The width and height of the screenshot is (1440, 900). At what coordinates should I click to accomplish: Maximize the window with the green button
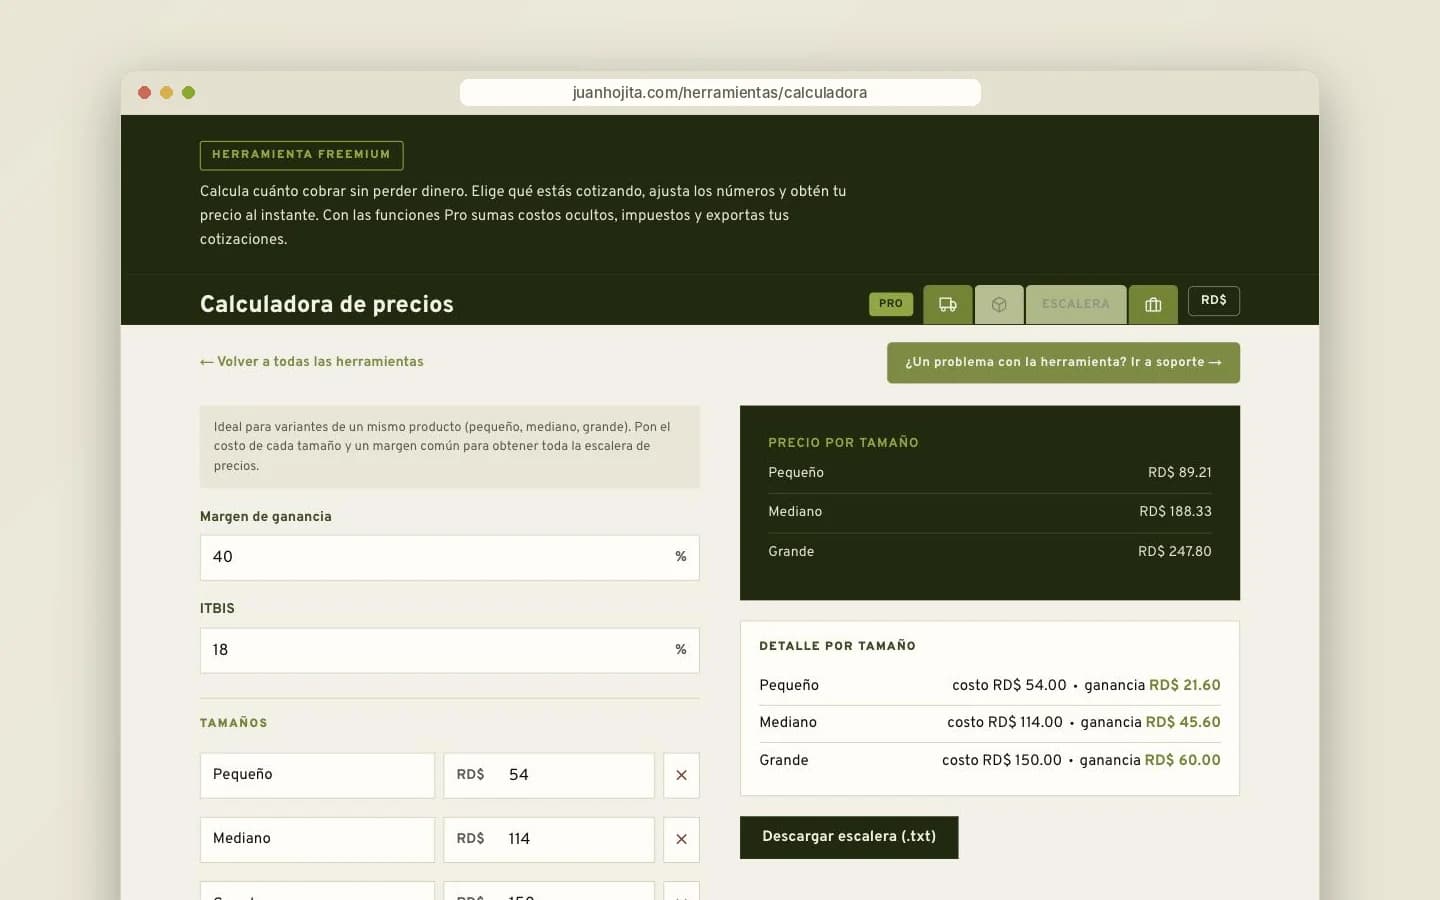click(x=188, y=93)
